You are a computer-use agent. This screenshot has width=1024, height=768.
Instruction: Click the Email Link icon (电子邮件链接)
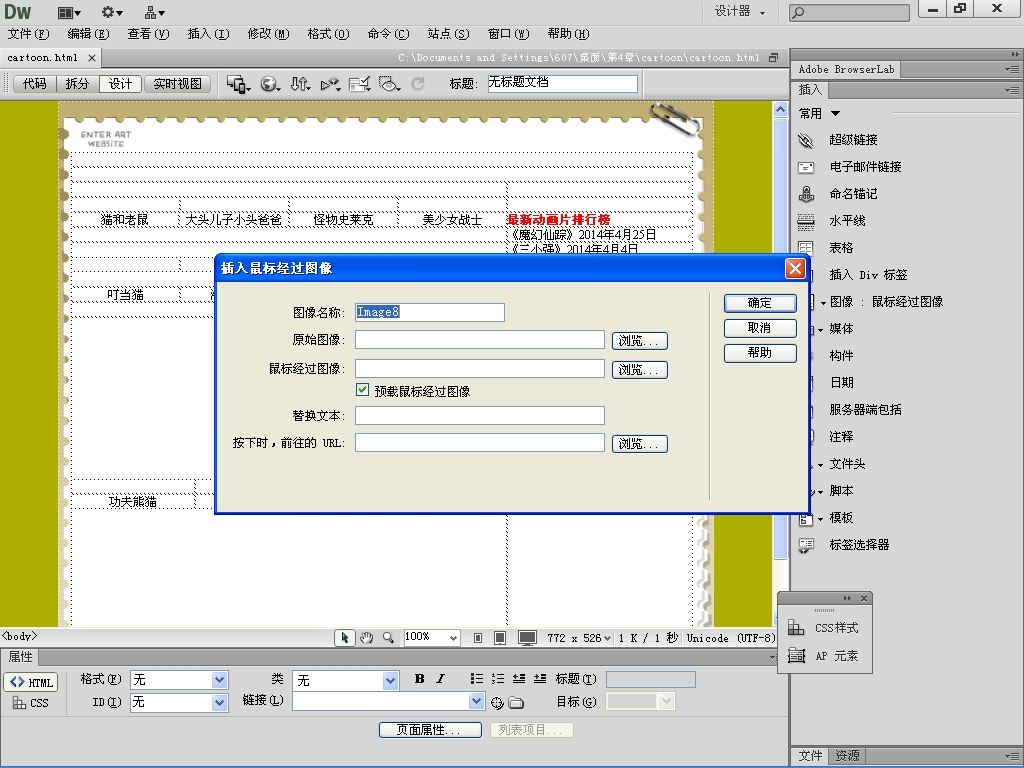[x=806, y=167]
